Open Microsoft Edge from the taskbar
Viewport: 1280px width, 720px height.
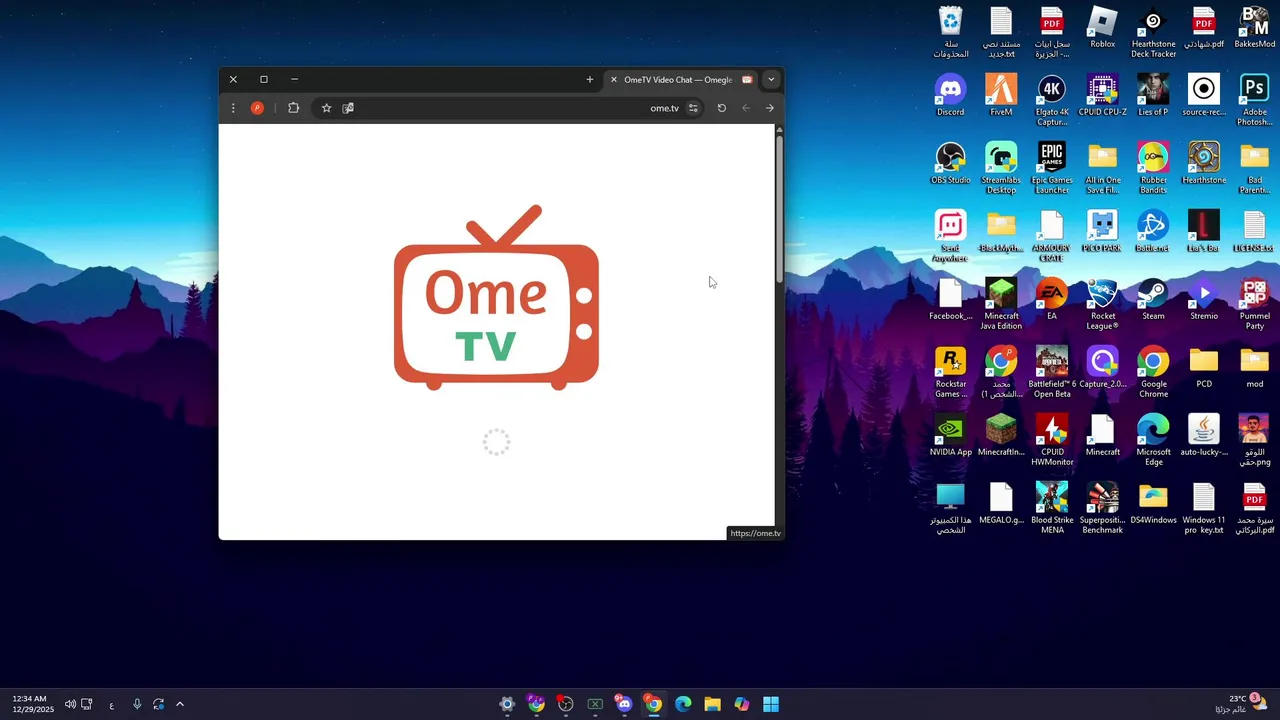(683, 704)
